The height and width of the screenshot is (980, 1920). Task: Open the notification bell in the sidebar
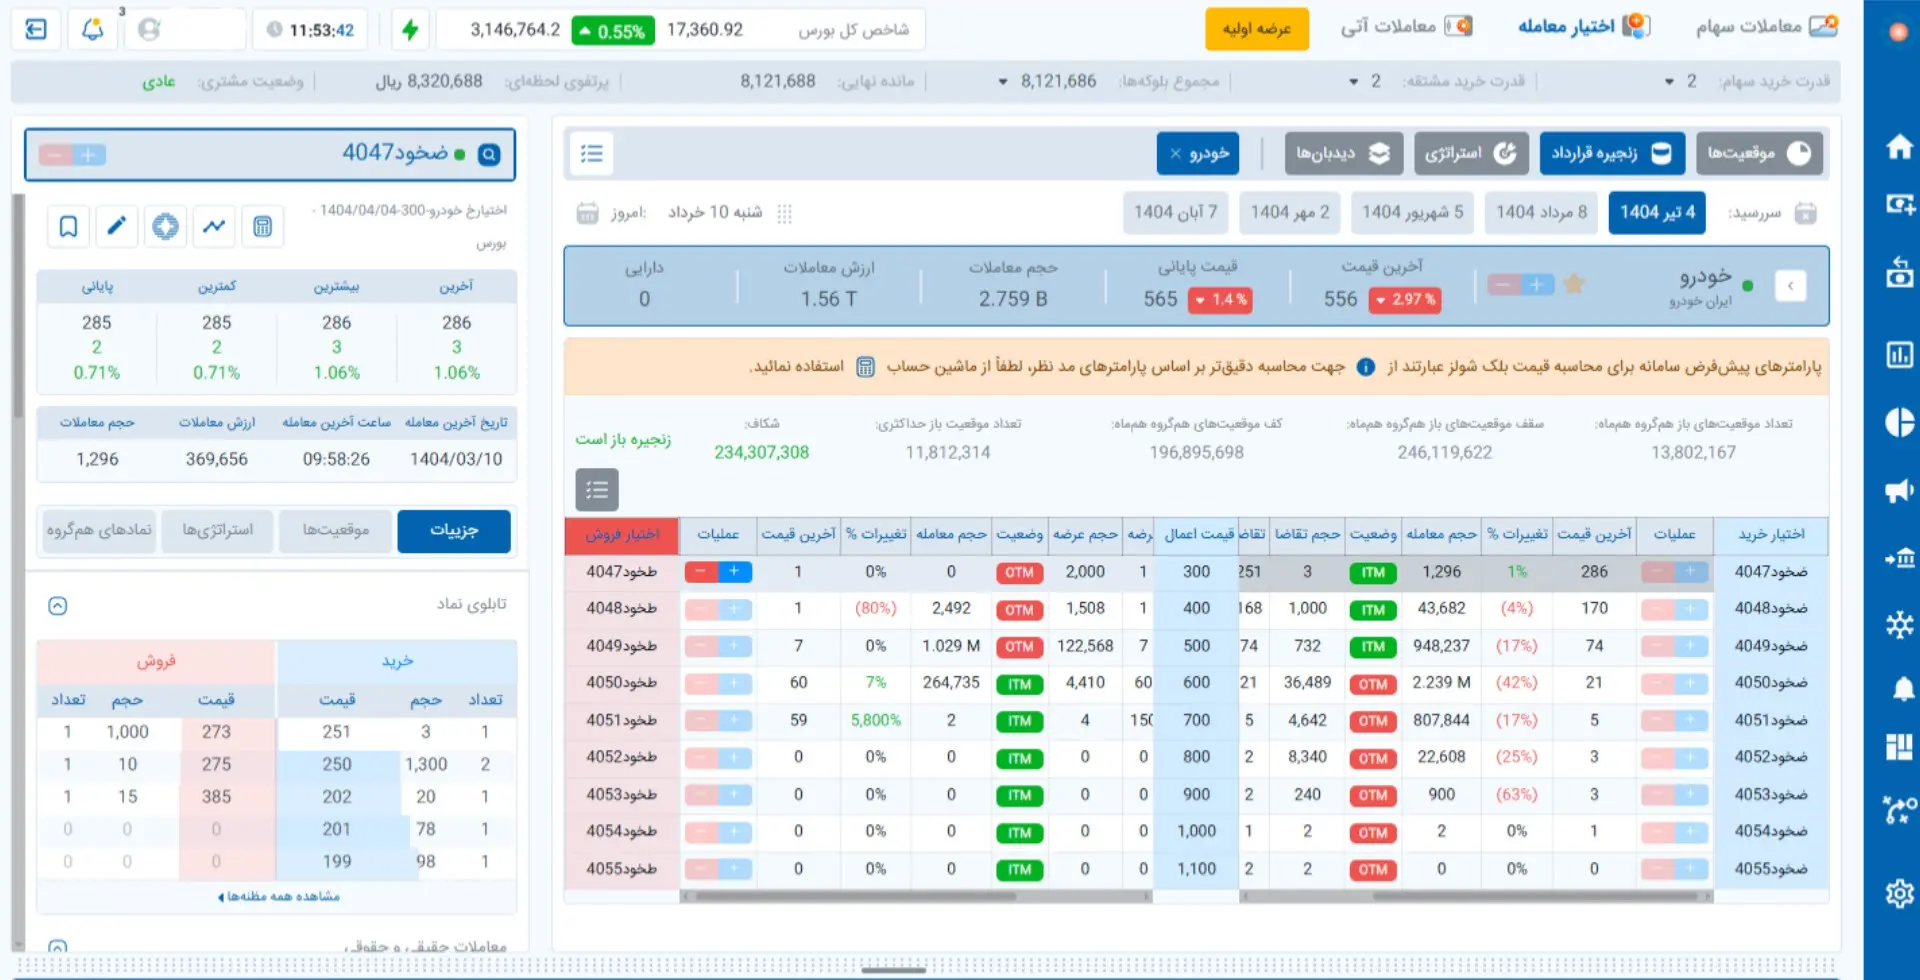click(x=1902, y=688)
